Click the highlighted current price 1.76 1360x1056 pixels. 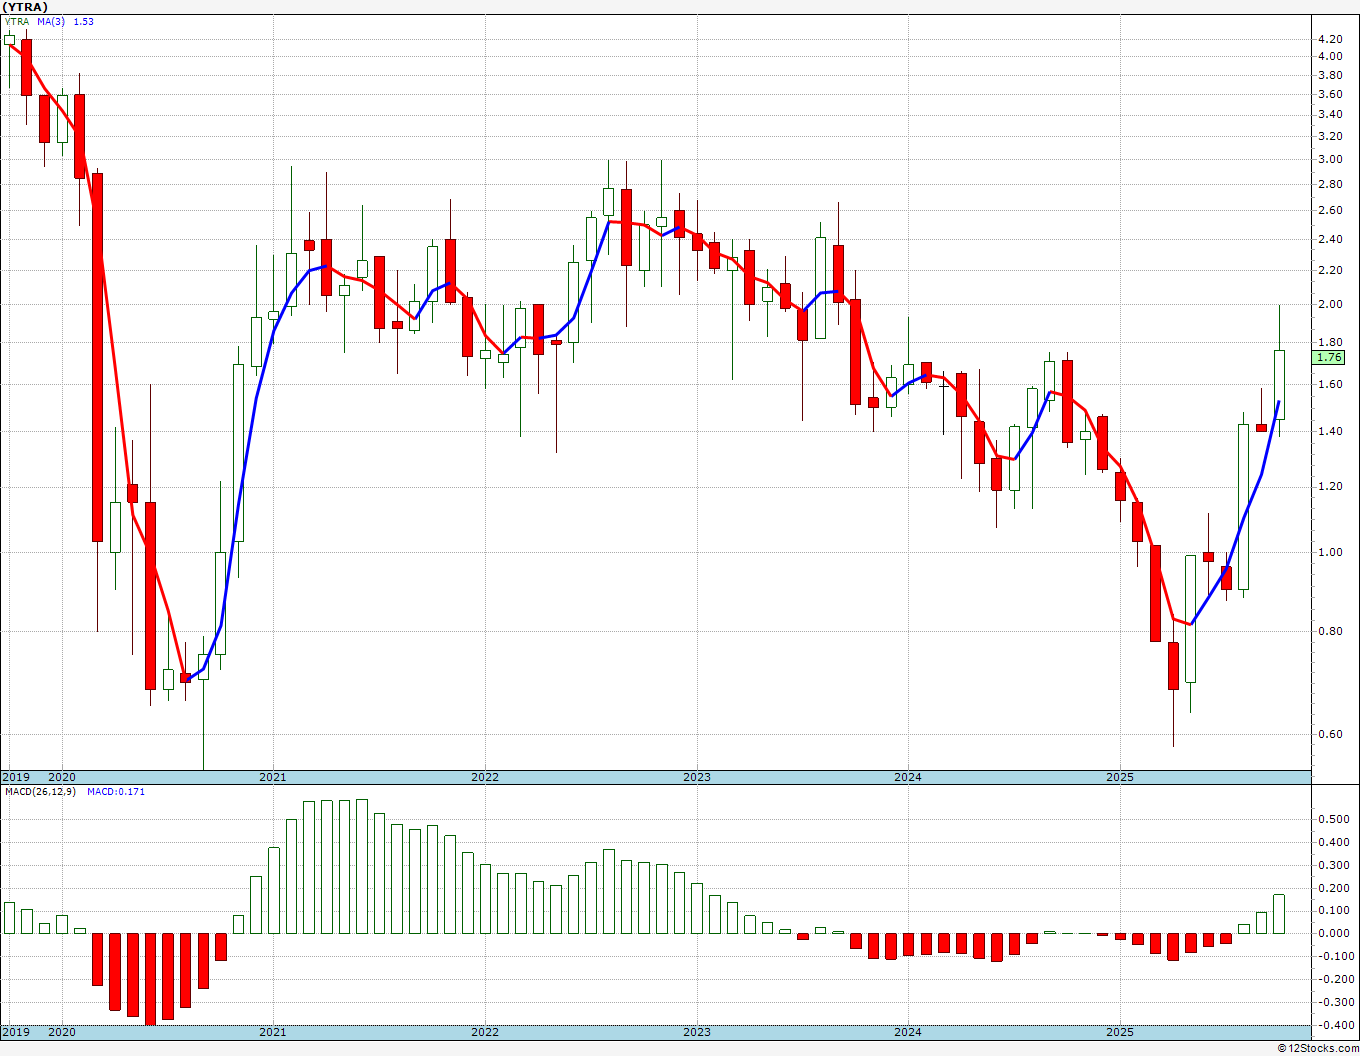(x=1330, y=357)
